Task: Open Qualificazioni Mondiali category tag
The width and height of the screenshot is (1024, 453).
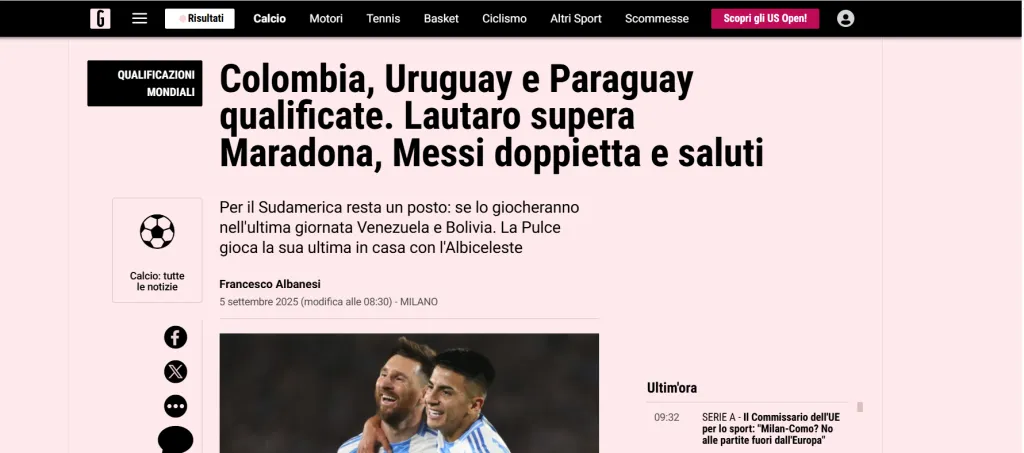Action: point(144,83)
